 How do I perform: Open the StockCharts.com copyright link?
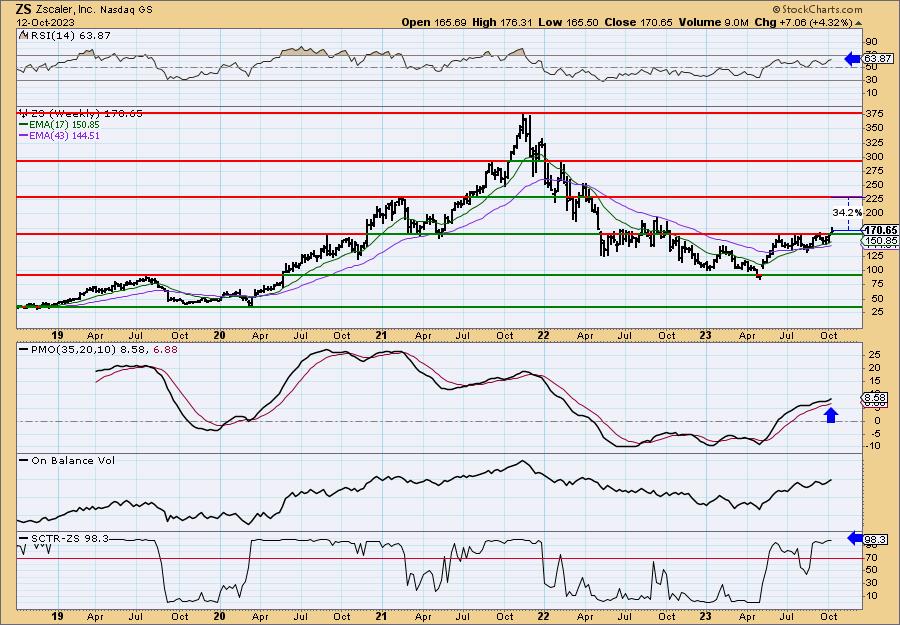coord(817,9)
